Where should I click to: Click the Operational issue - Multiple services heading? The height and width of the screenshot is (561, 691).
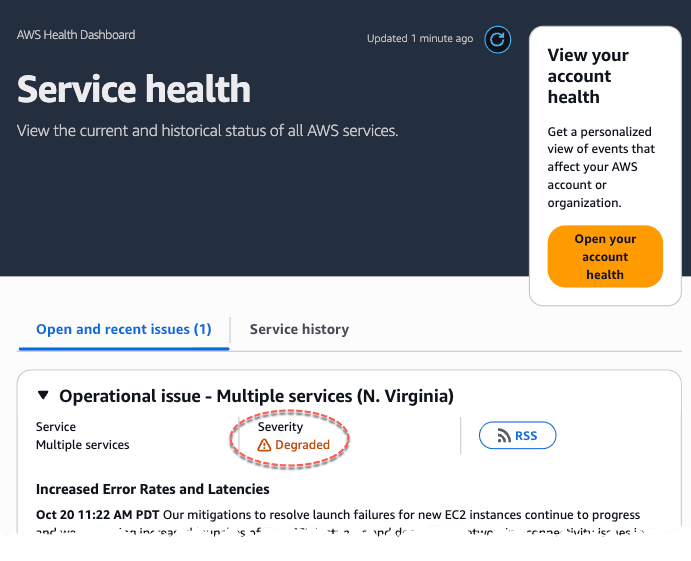point(256,396)
